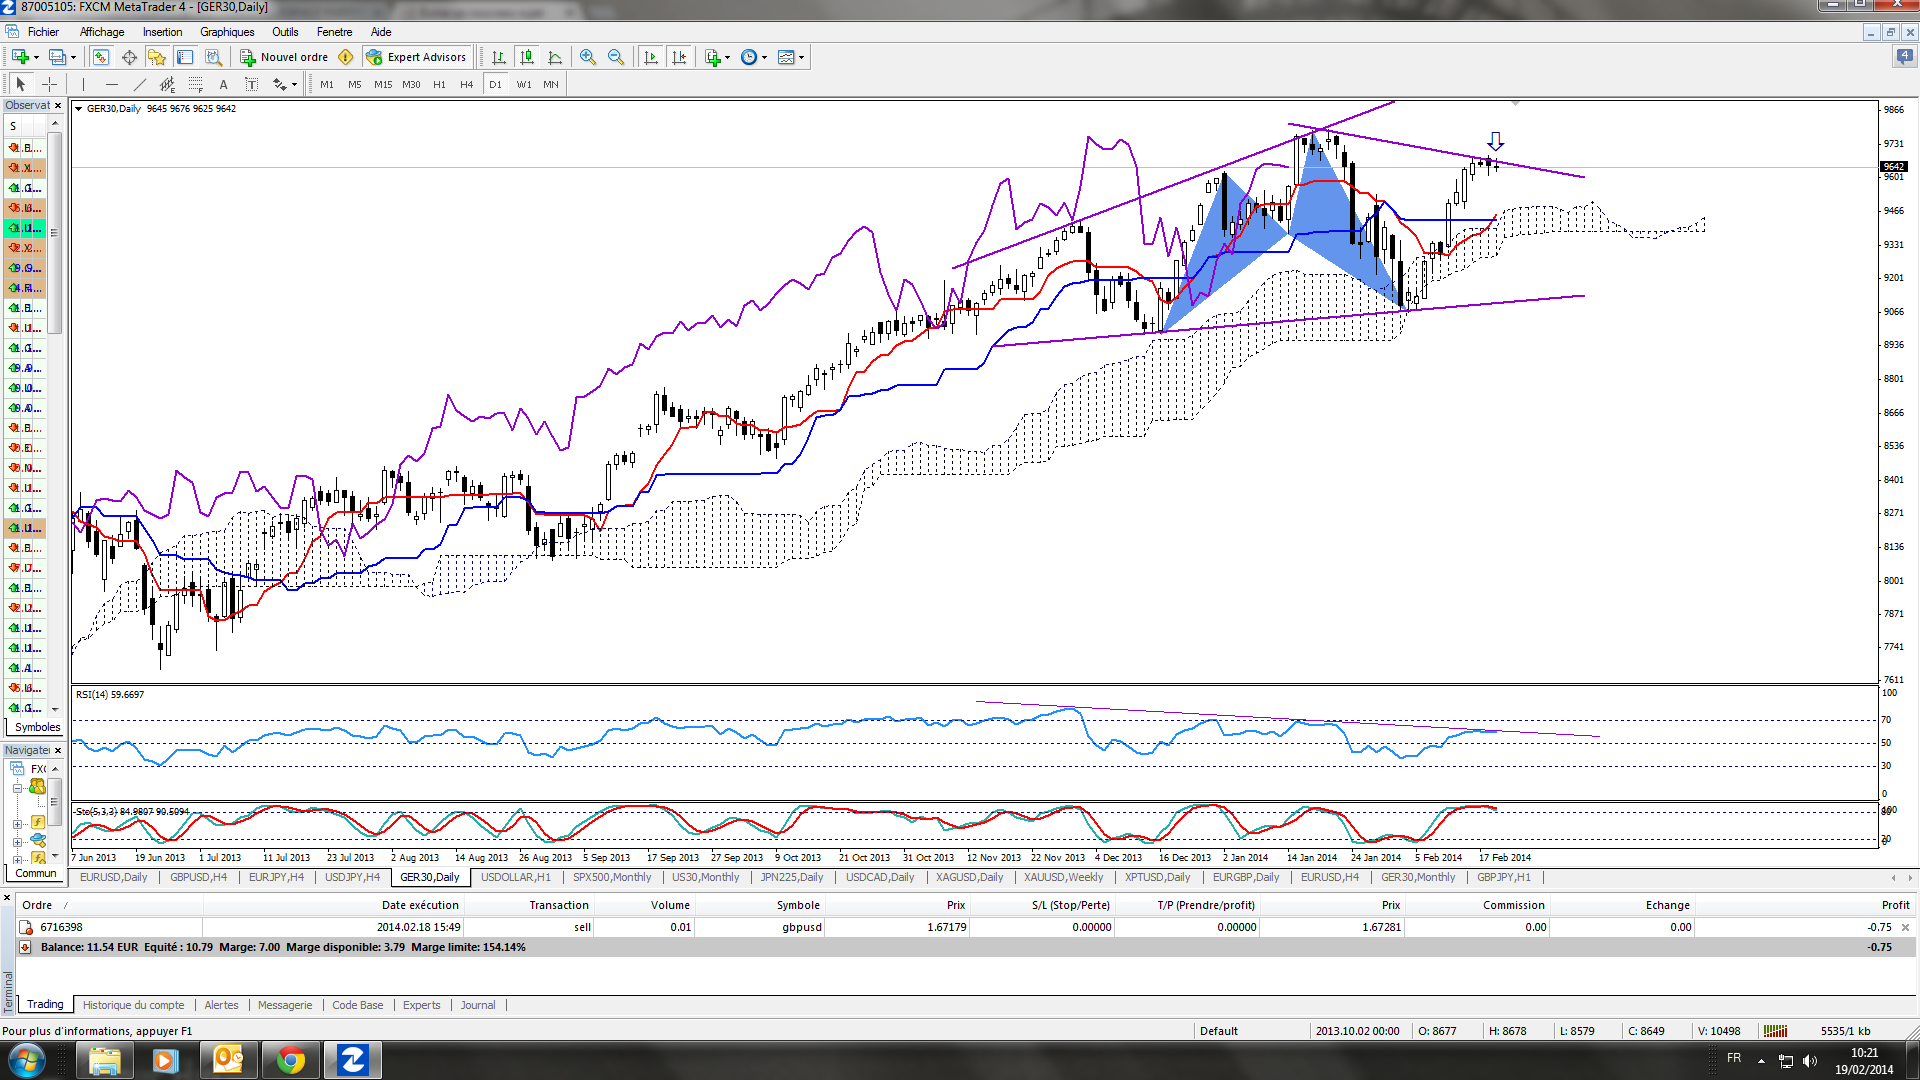The image size is (1920, 1080).
Task: Switch chart to line chart mode
Action: tap(555, 57)
